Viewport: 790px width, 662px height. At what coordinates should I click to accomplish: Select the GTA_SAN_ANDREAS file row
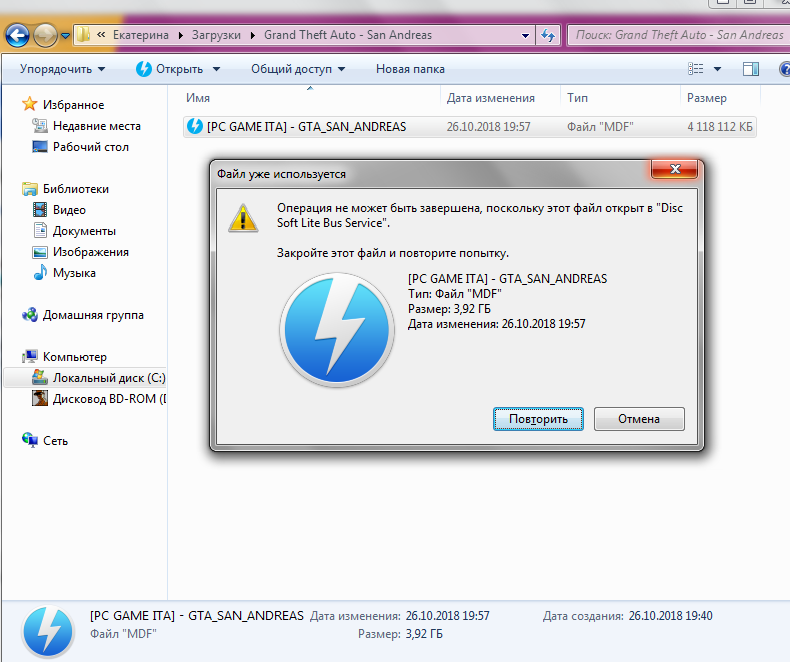click(x=470, y=126)
